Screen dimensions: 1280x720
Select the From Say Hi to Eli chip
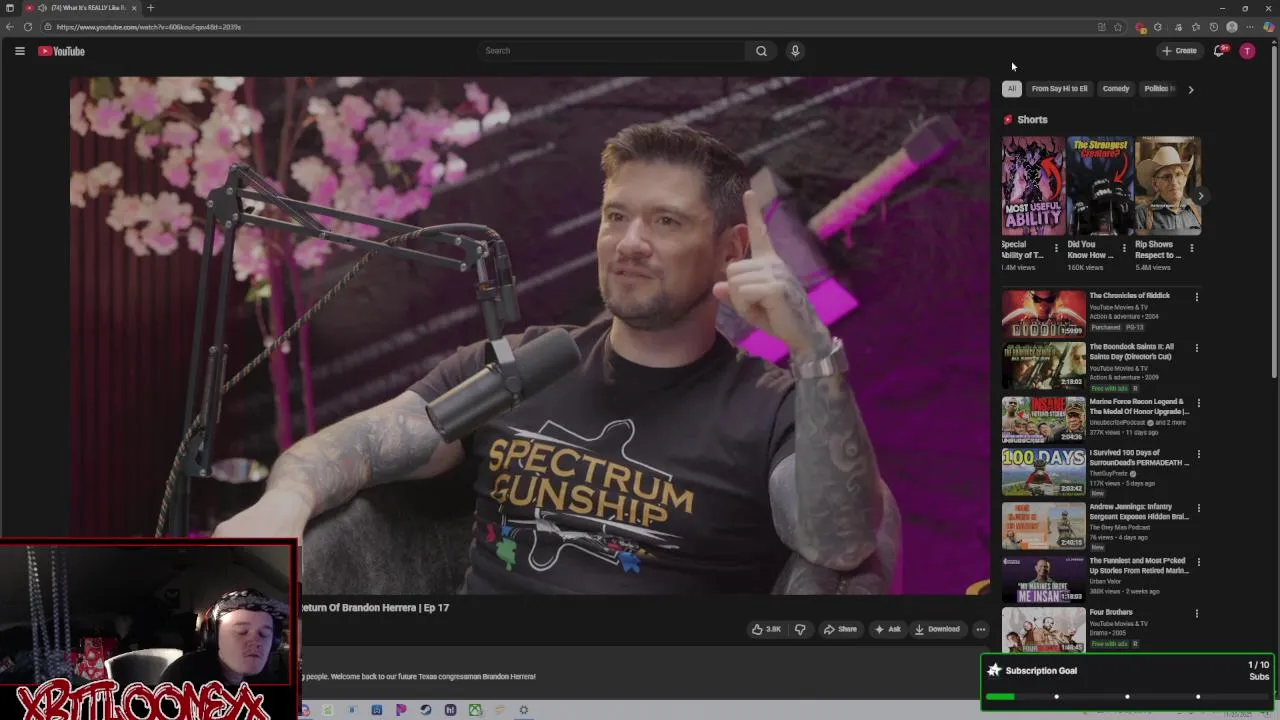[1059, 89]
